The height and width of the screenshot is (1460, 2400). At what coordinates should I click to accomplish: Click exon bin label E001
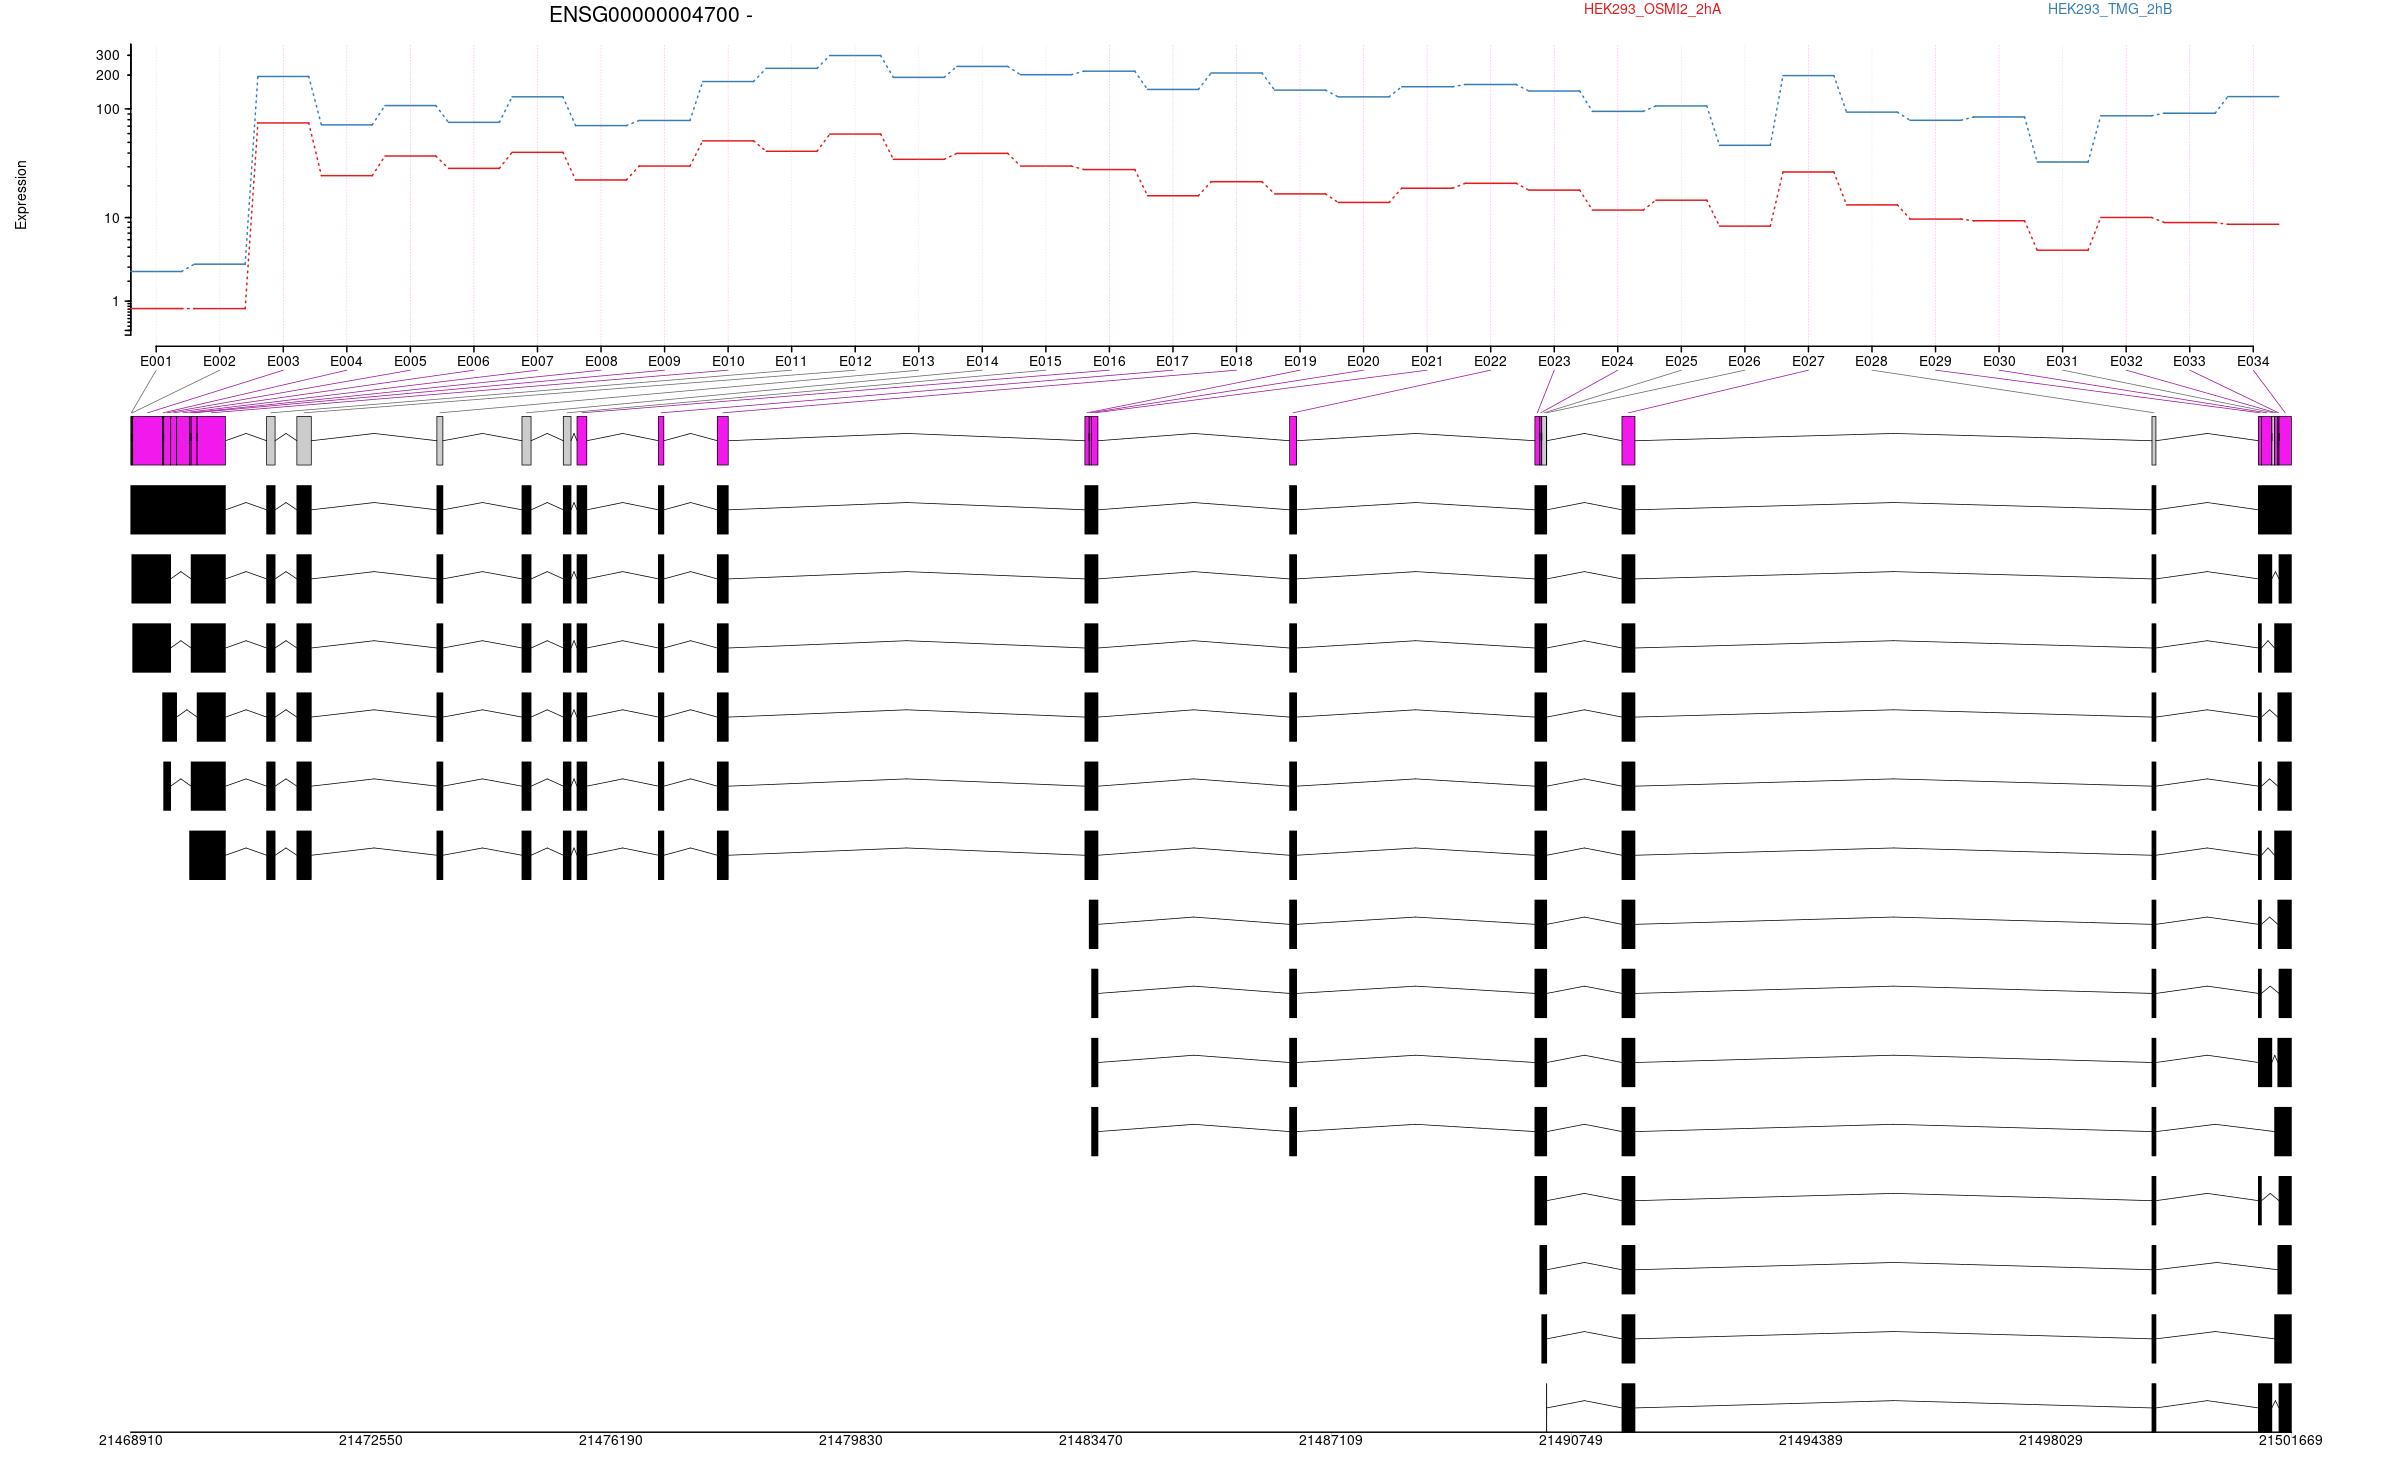[156, 361]
